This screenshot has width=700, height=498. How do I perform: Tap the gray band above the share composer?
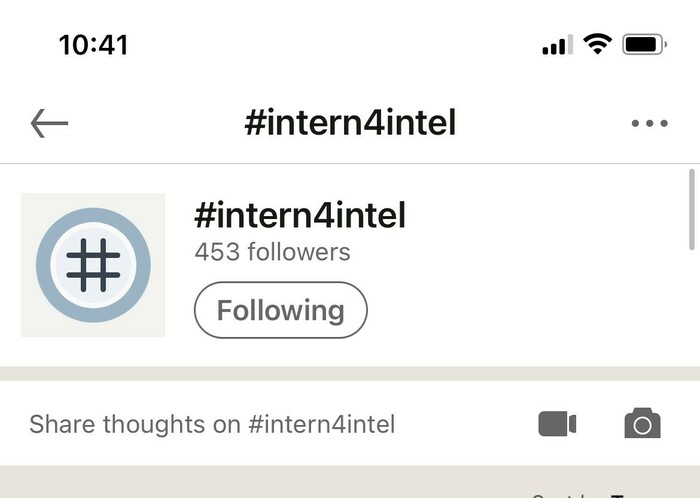point(350,373)
